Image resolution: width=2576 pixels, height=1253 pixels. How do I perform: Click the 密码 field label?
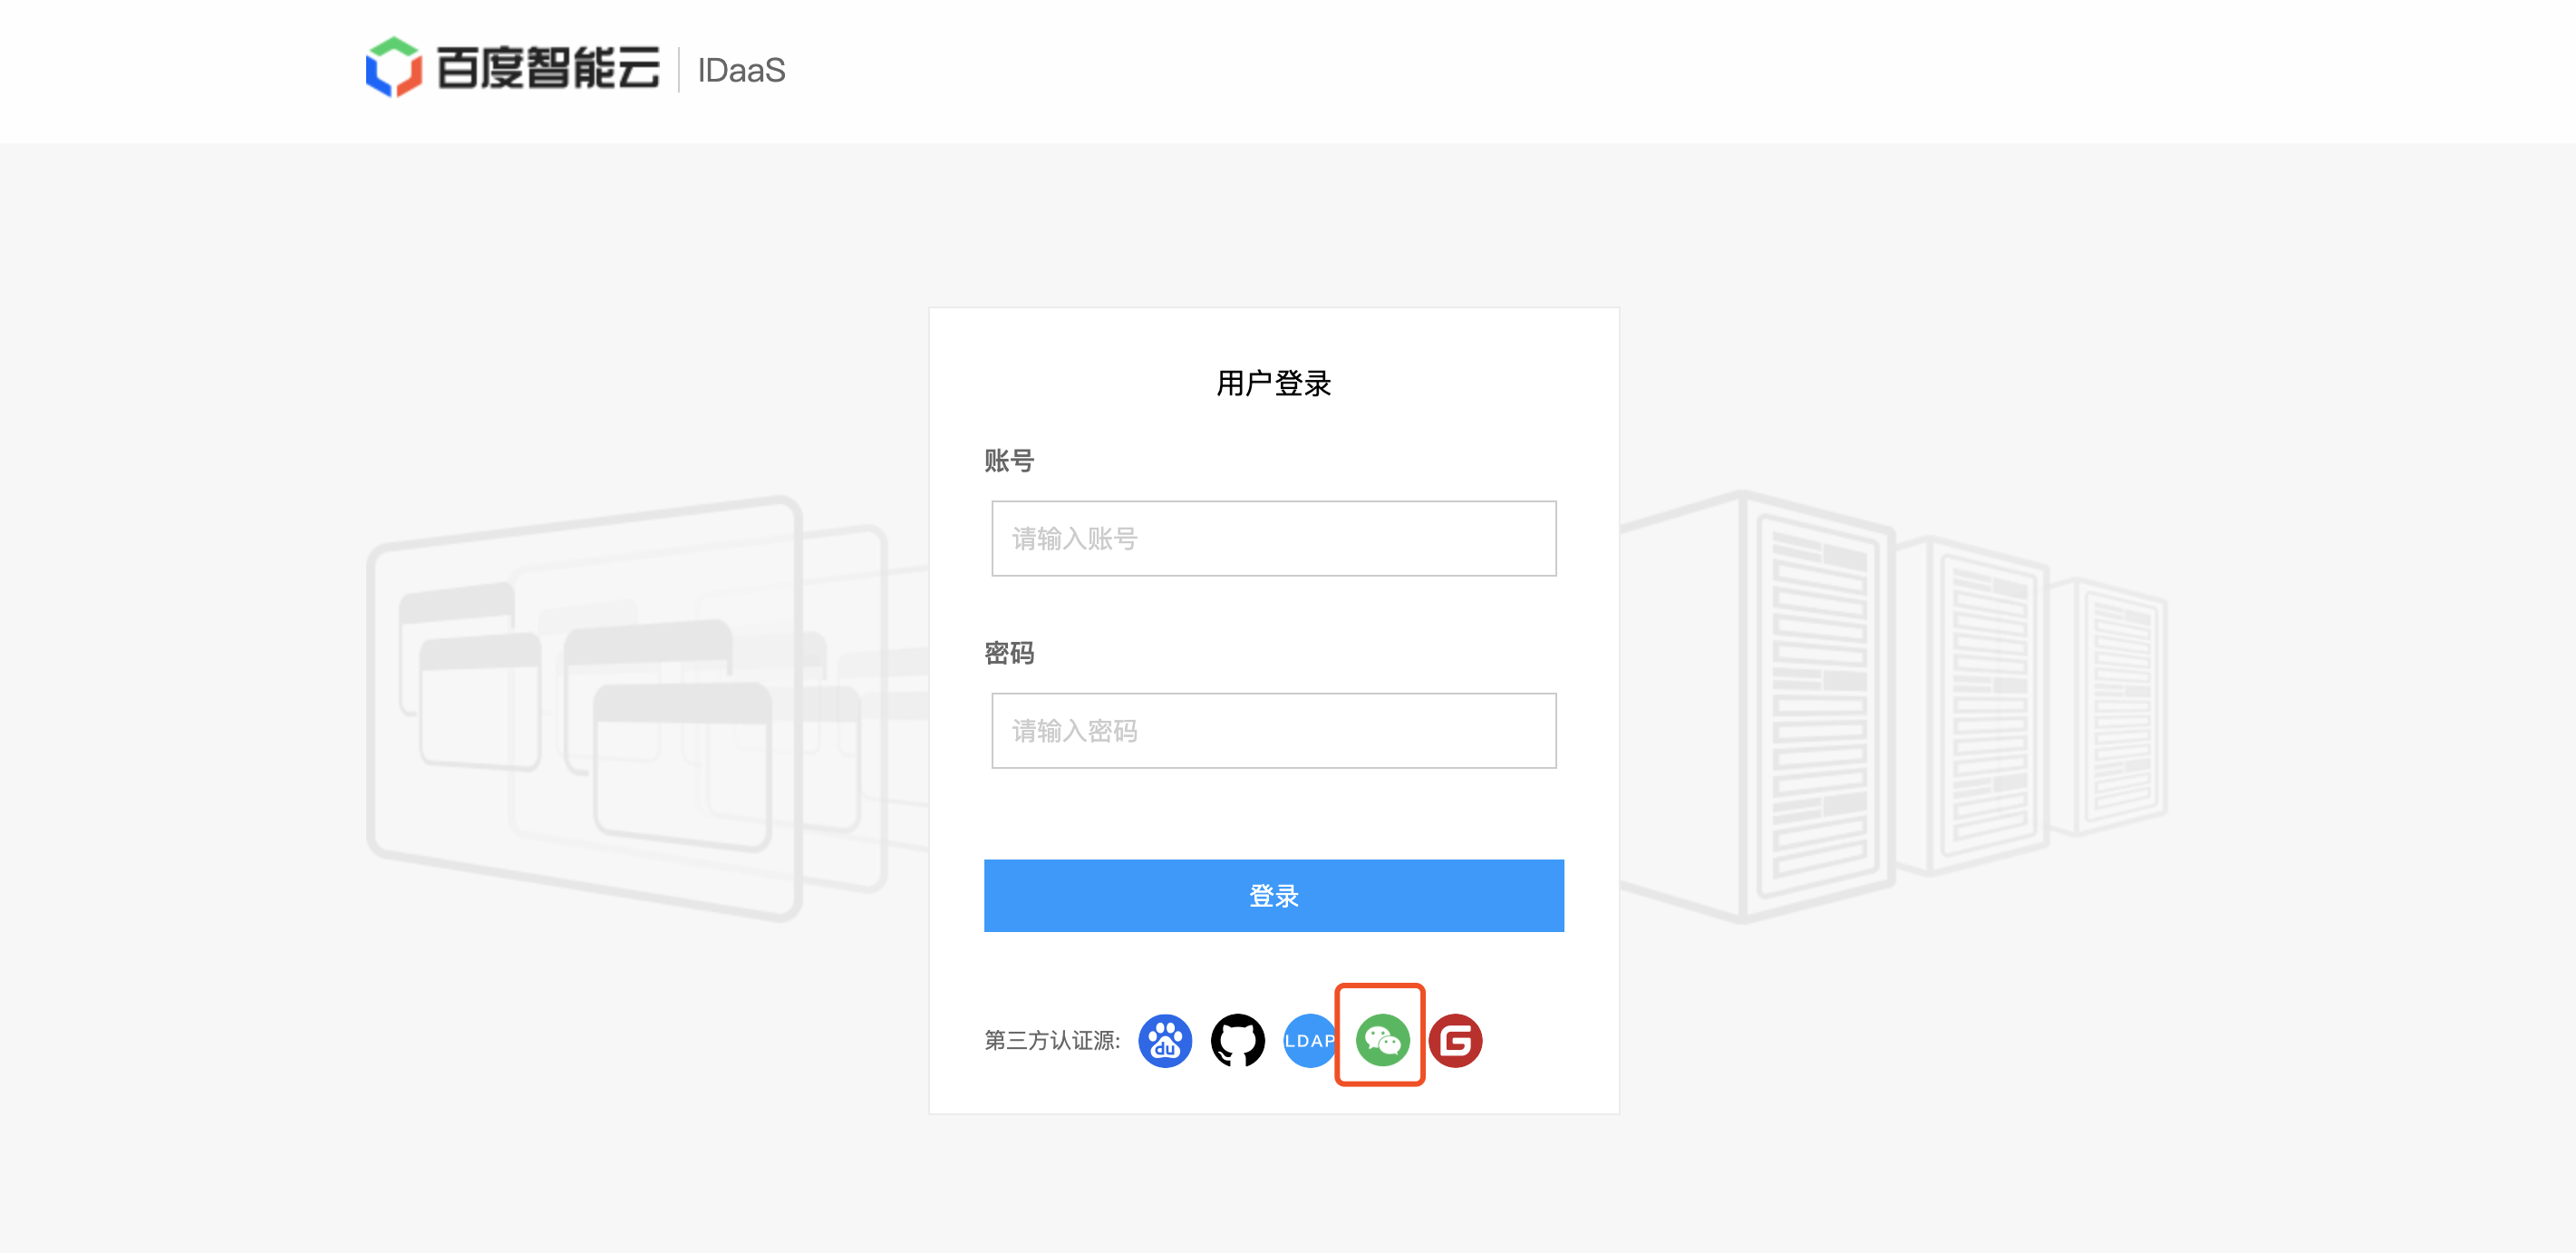[1008, 652]
